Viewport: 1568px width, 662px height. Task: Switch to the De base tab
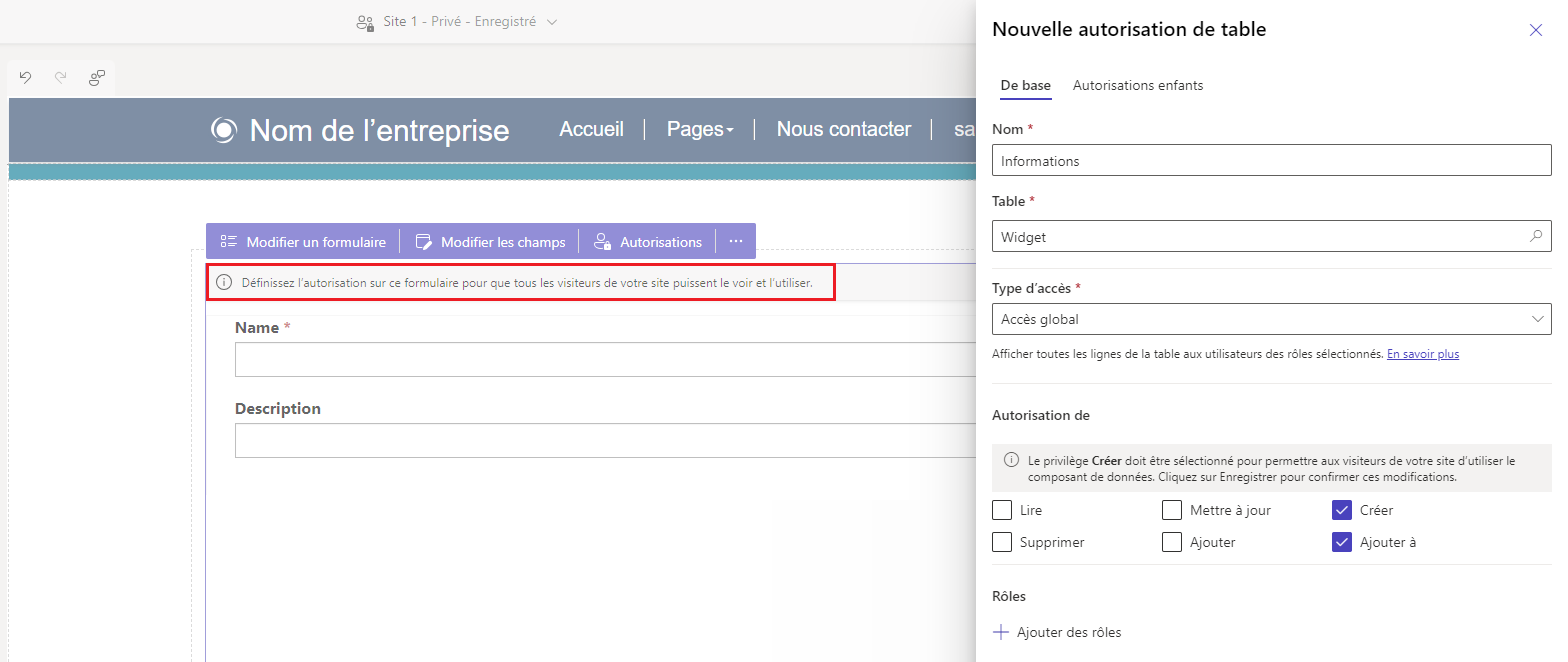point(1025,85)
